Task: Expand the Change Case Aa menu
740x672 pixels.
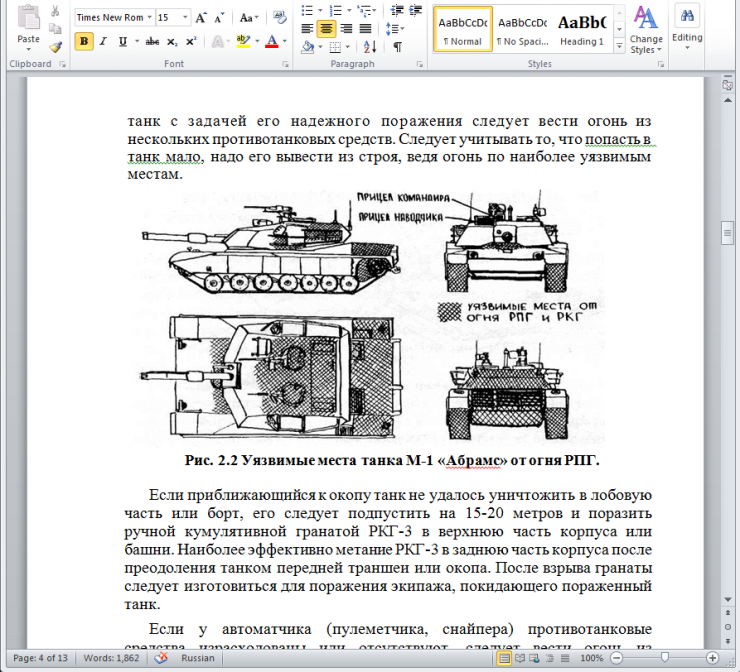Action: pyautogui.click(x=249, y=18)
